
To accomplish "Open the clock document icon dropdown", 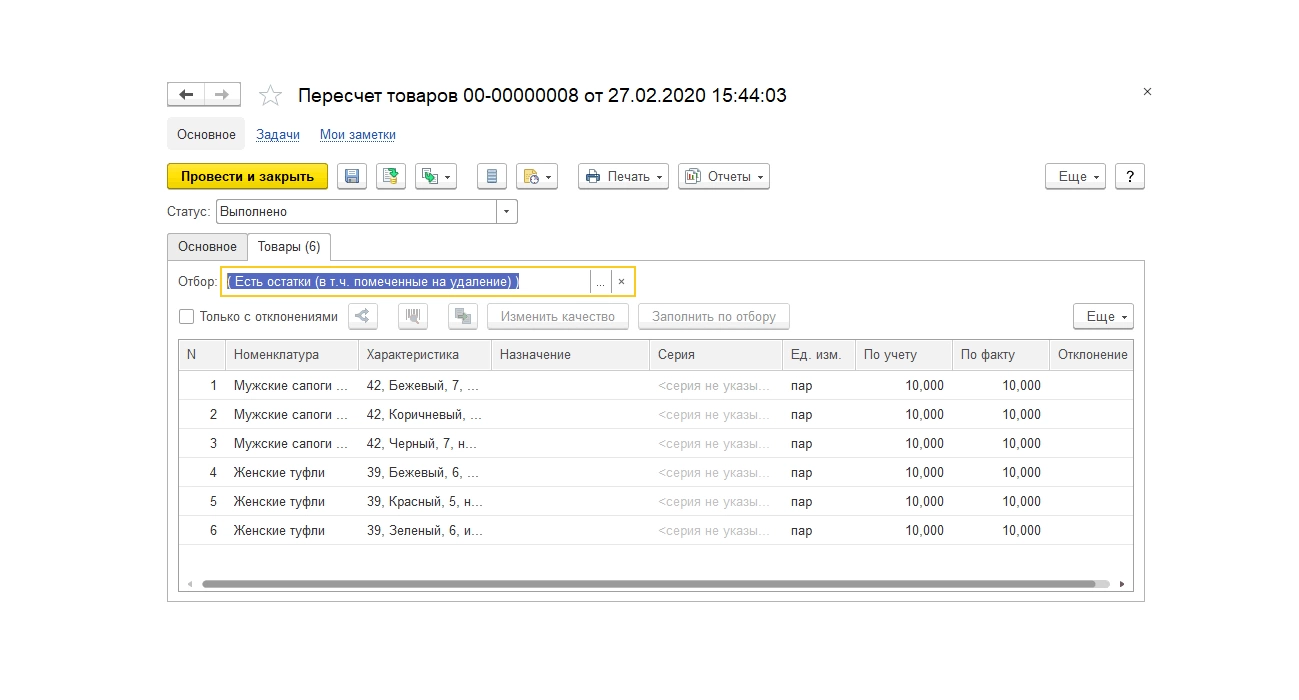I will 537,176.
